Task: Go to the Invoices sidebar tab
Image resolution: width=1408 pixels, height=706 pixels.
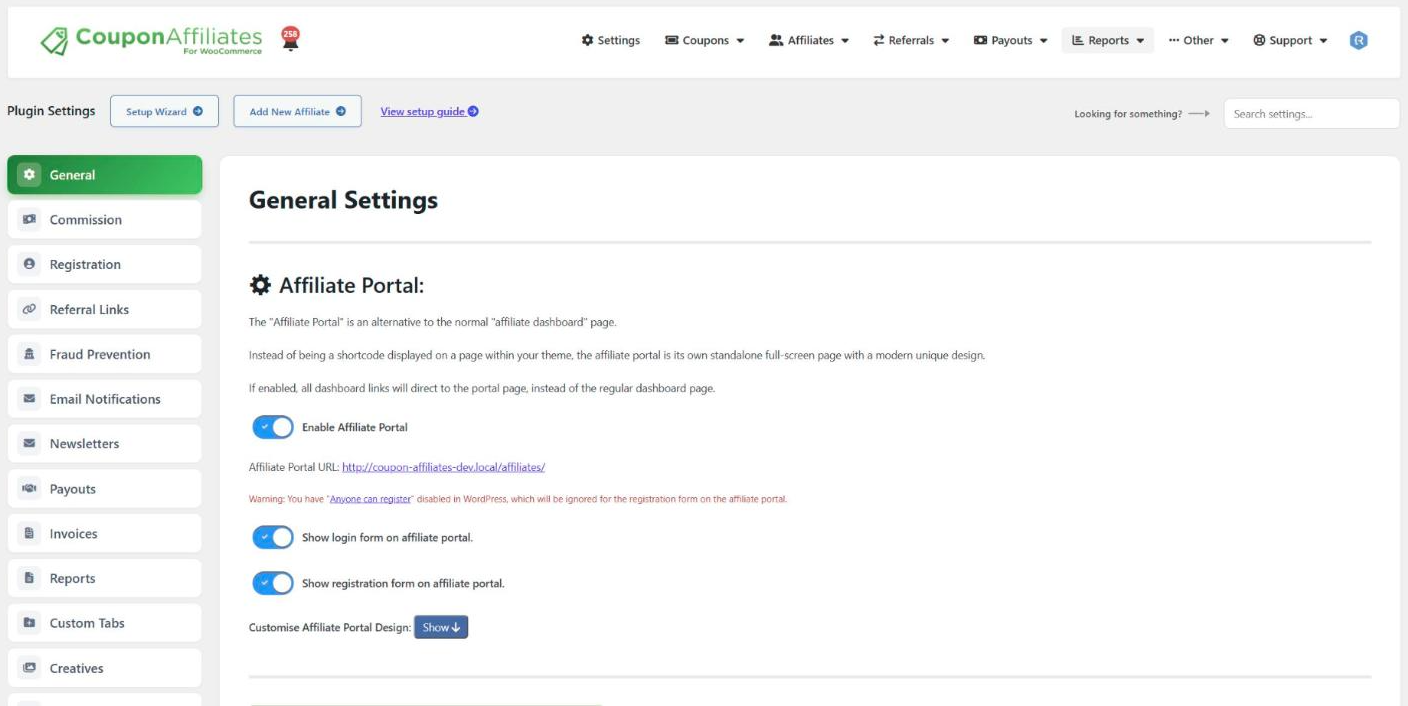Action: 105,533
